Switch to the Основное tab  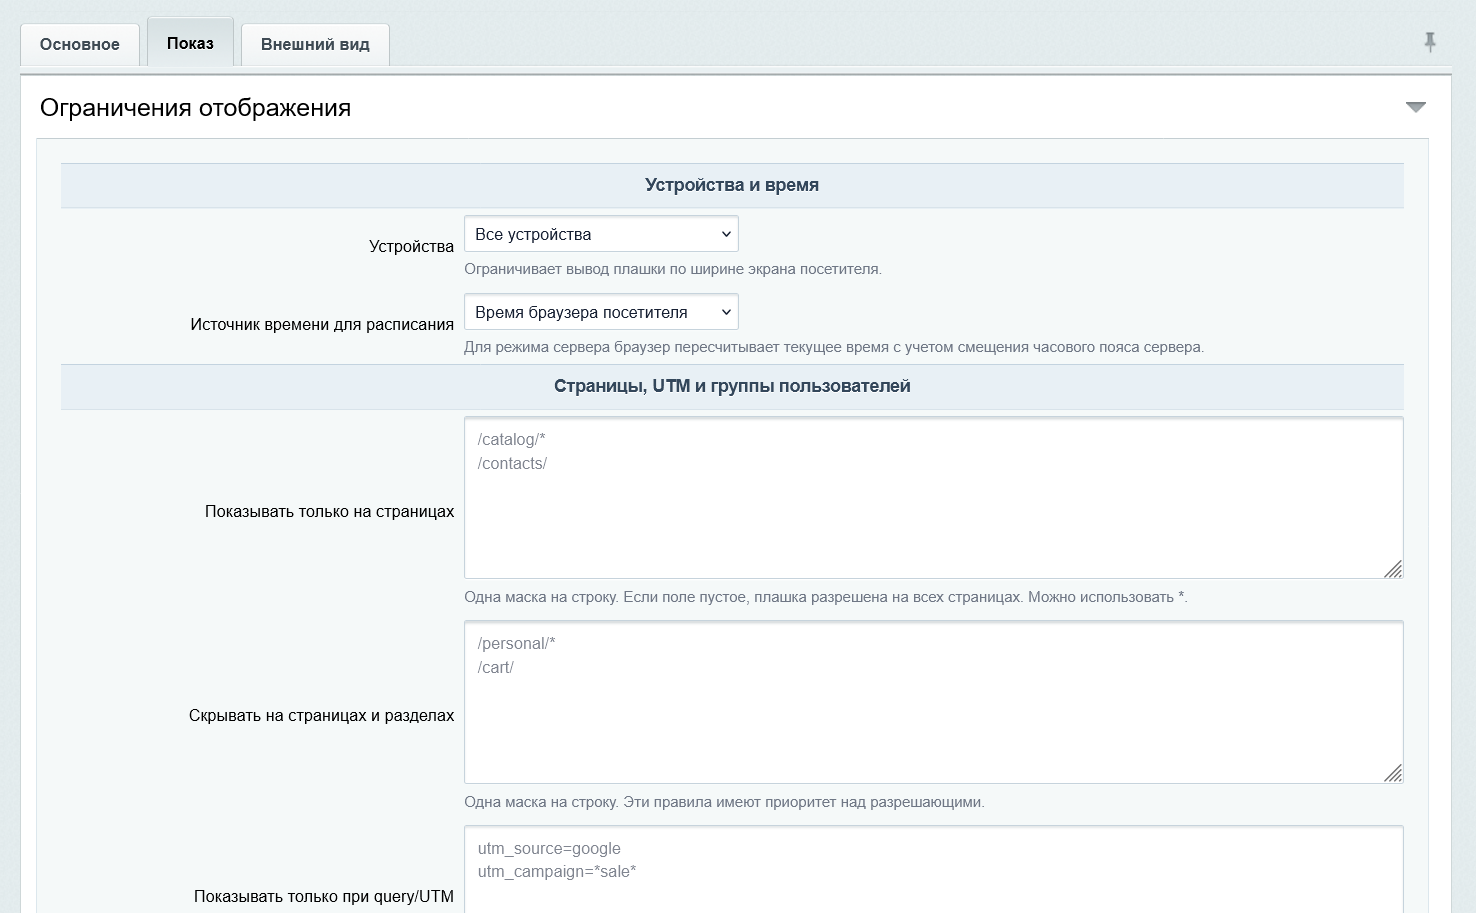(x=80, y=44)
